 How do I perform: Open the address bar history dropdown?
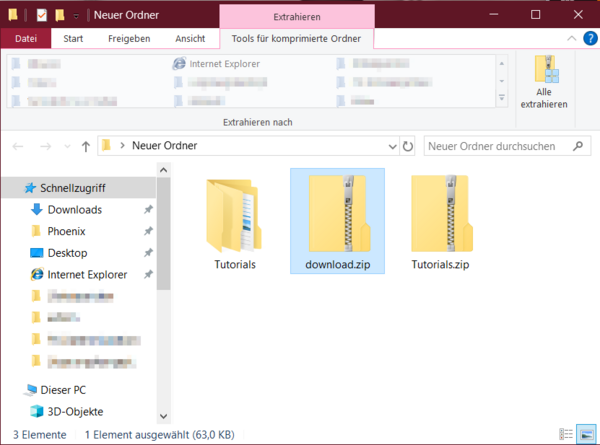[x=389, y=146]
